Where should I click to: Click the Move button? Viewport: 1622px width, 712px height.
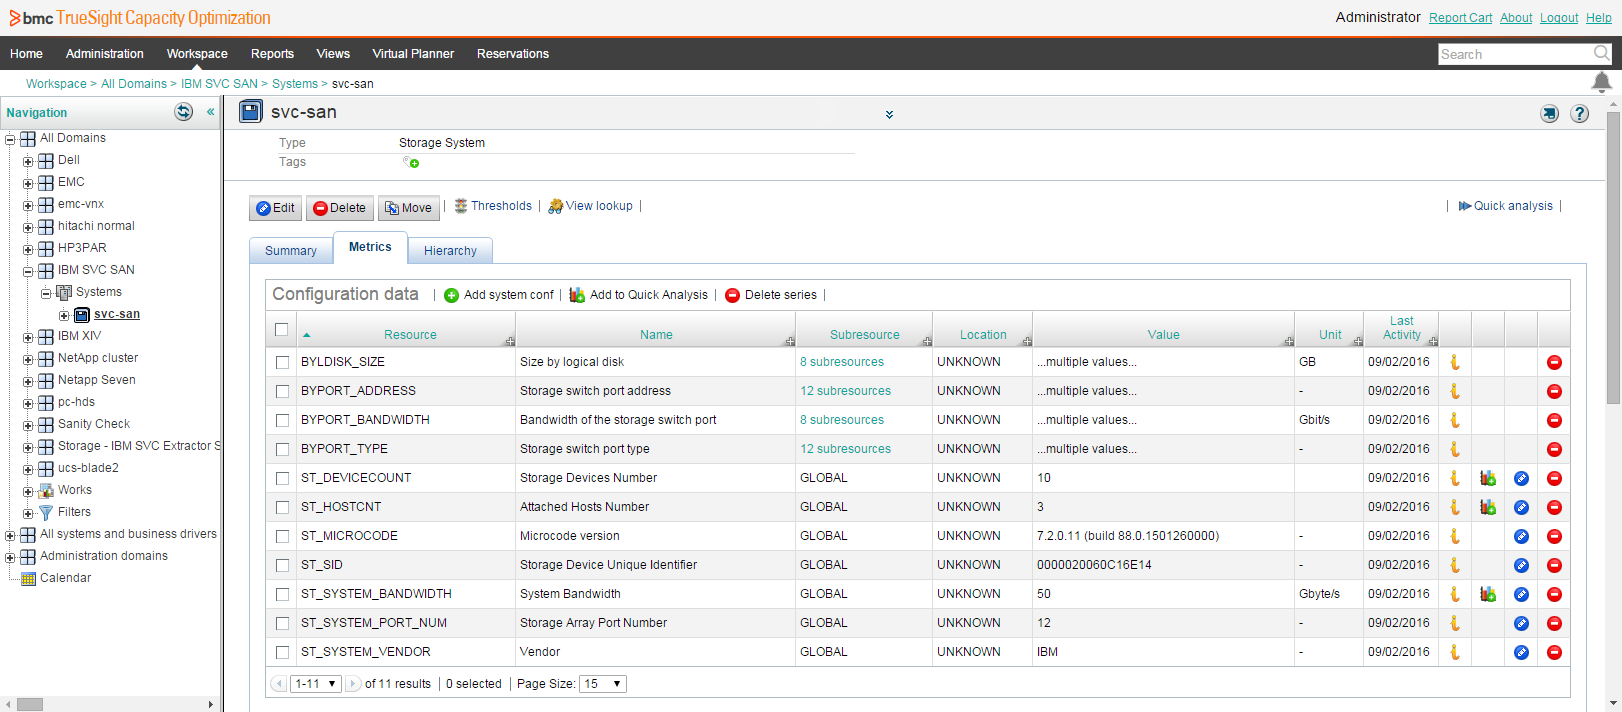[x=408, y=208]
